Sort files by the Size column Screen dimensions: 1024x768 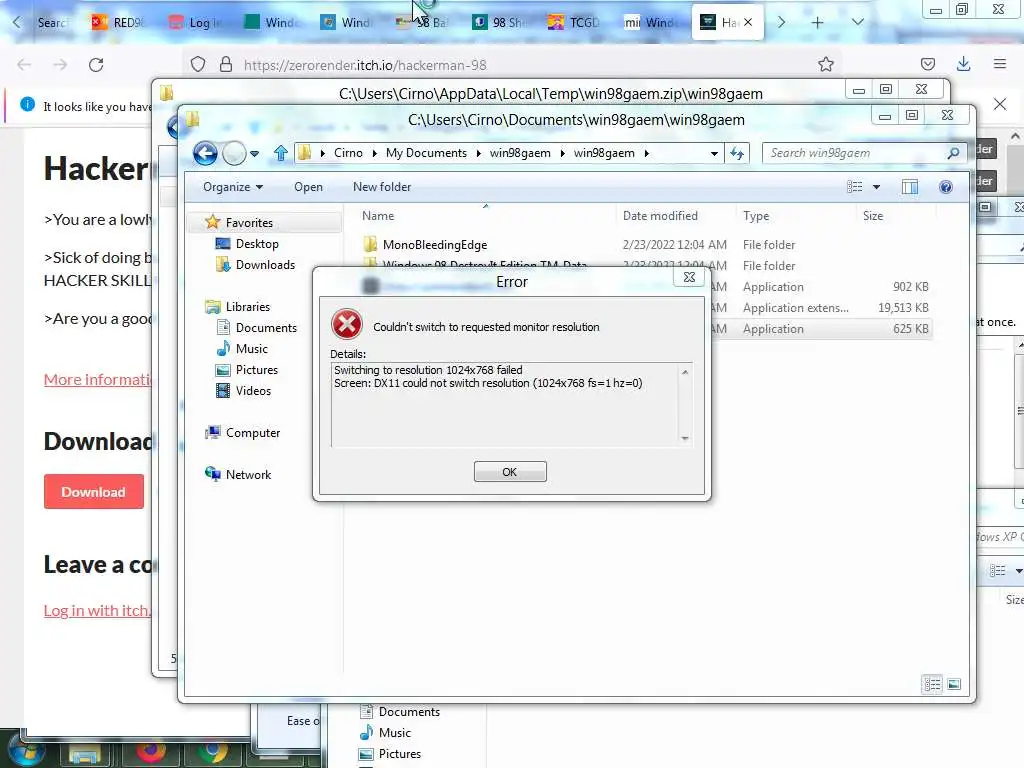click(x=872, y=216)
